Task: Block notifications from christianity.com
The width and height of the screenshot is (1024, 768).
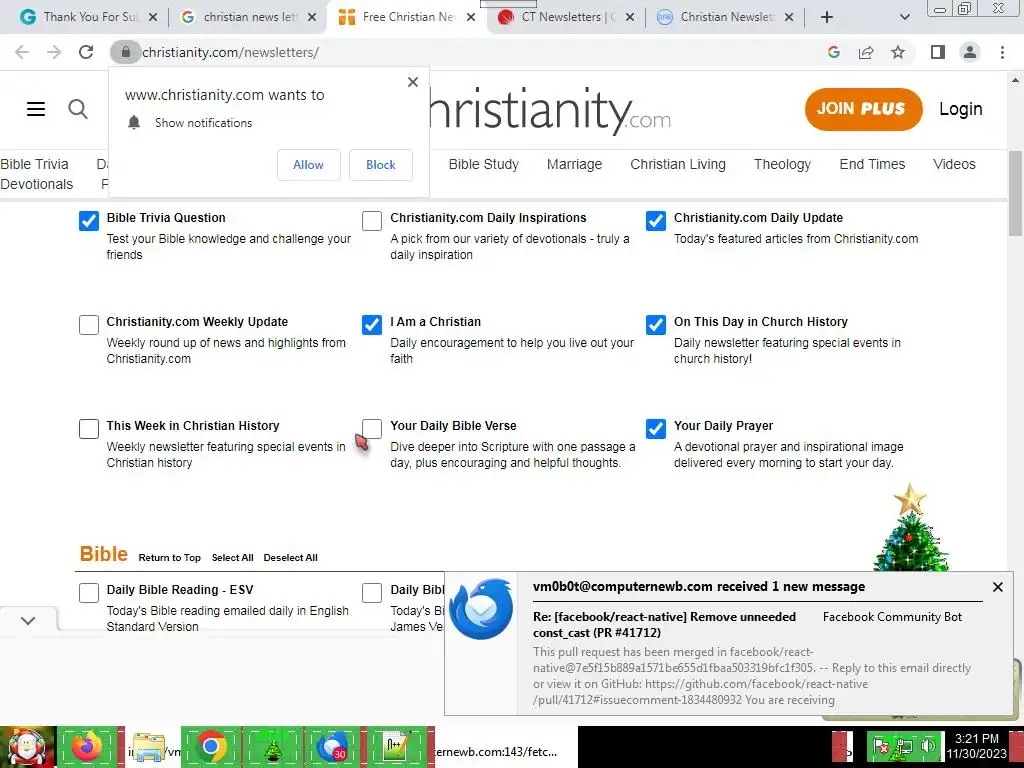Action: click(381, 165)
